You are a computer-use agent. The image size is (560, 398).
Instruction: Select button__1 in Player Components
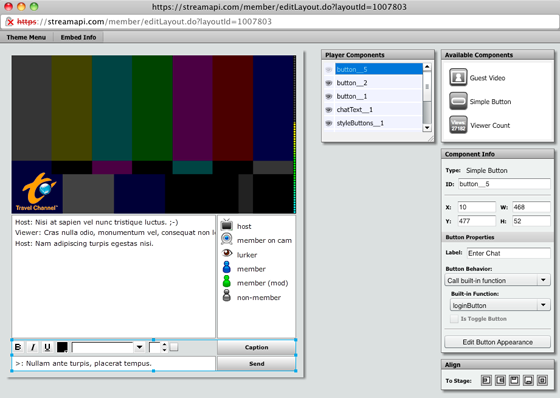379,96
